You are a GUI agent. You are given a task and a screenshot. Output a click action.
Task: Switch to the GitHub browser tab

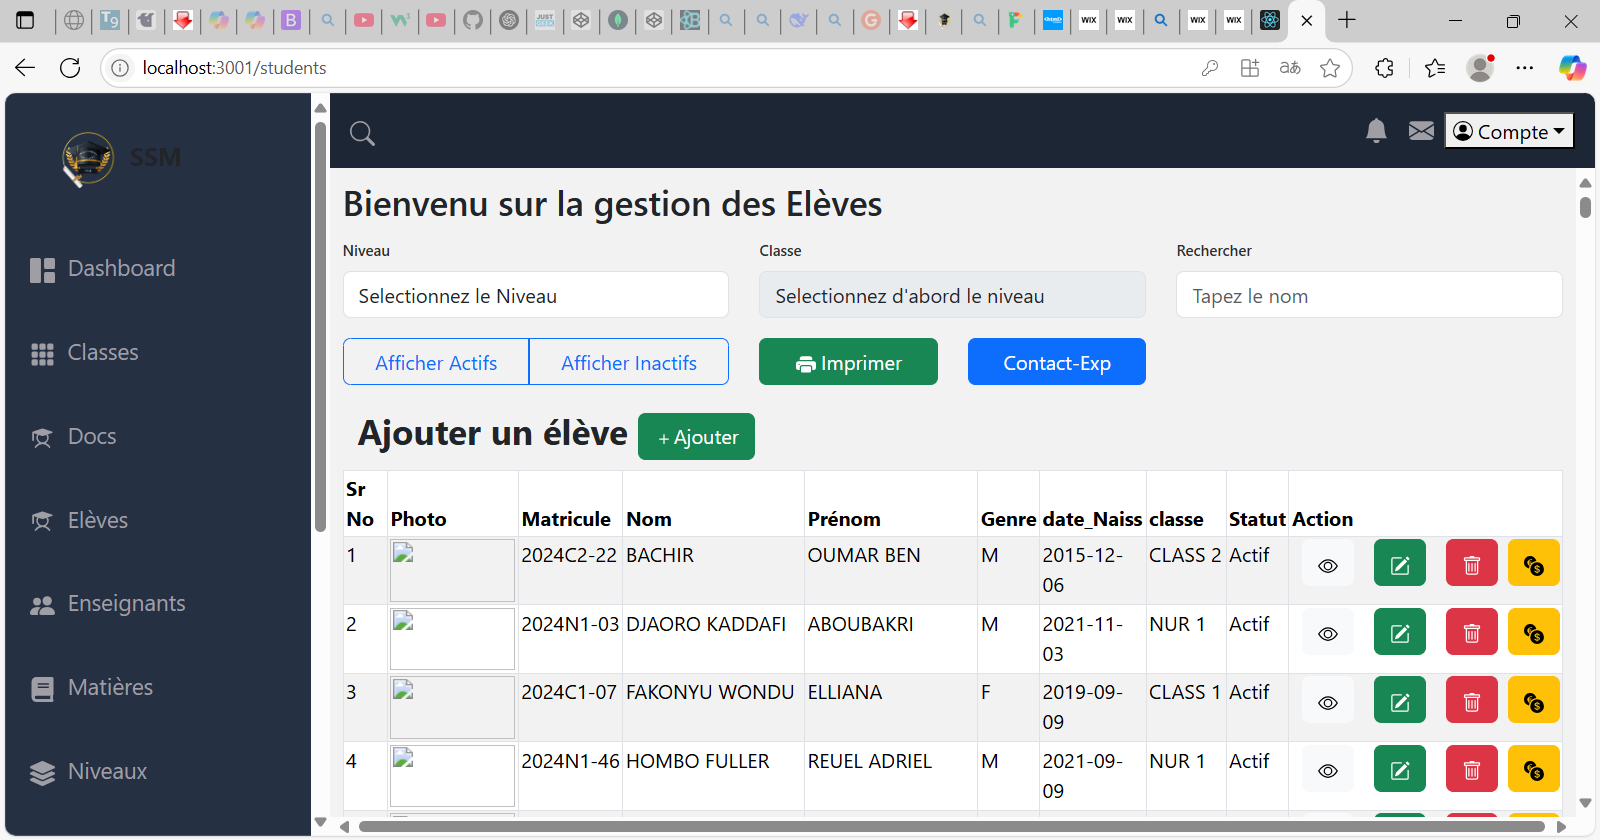[x=473, y=20]
